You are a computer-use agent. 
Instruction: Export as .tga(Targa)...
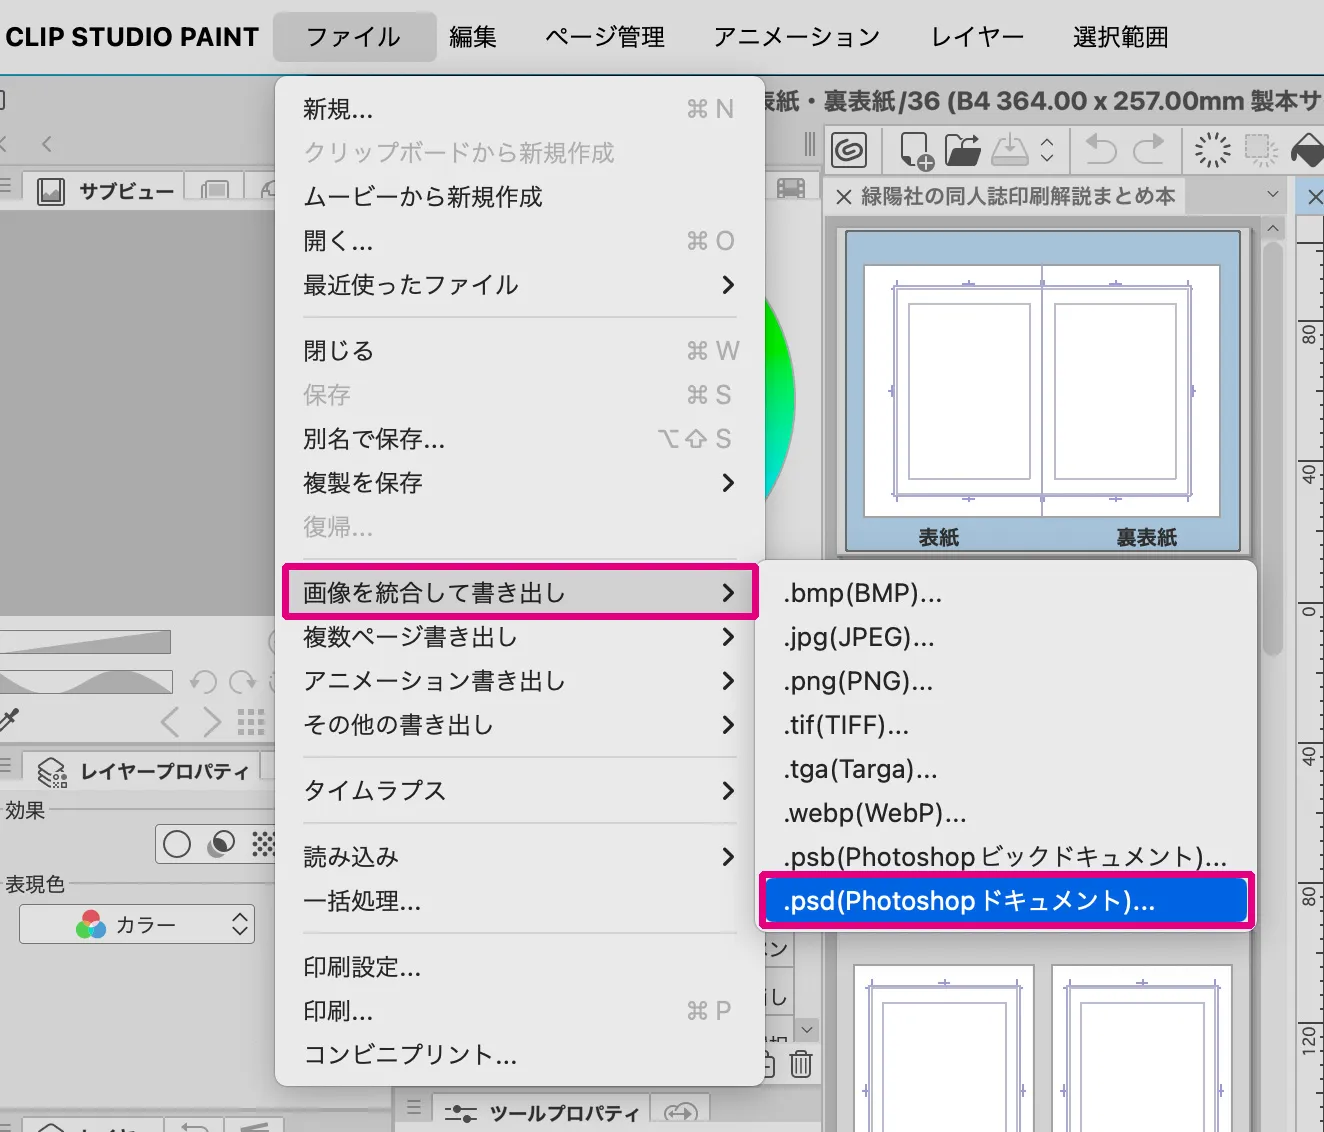tap(1006, 769)
